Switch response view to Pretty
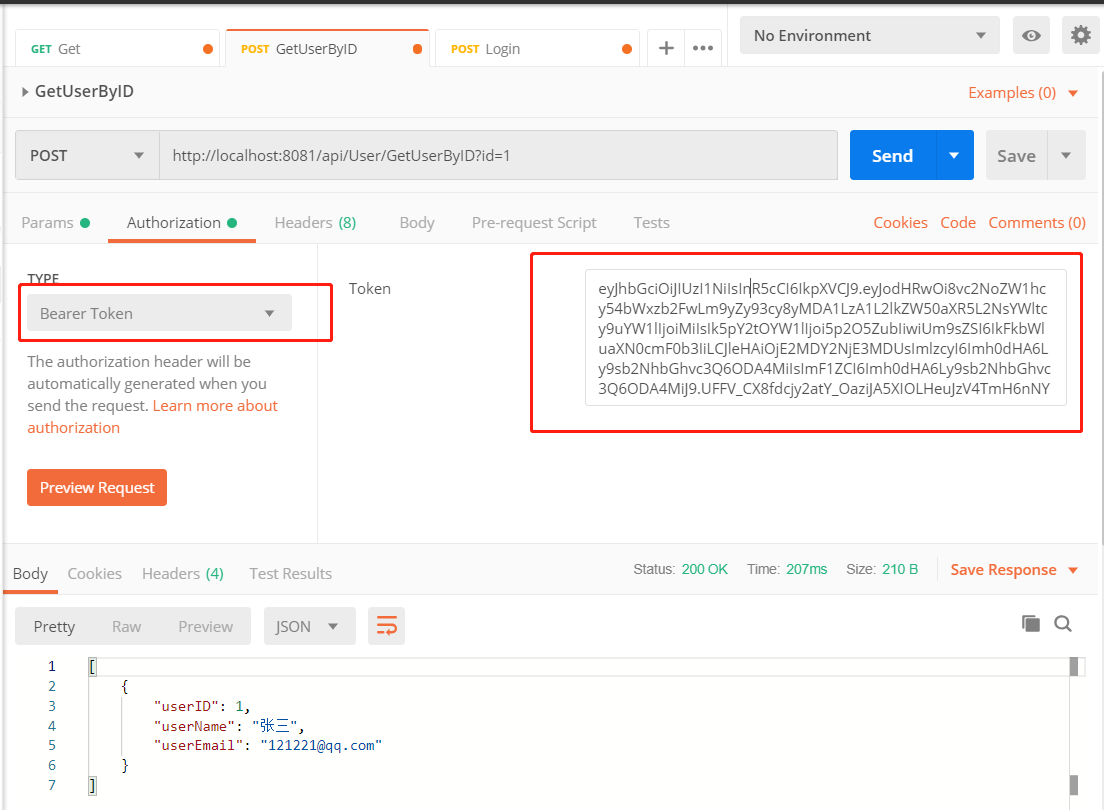 point(54,626)
